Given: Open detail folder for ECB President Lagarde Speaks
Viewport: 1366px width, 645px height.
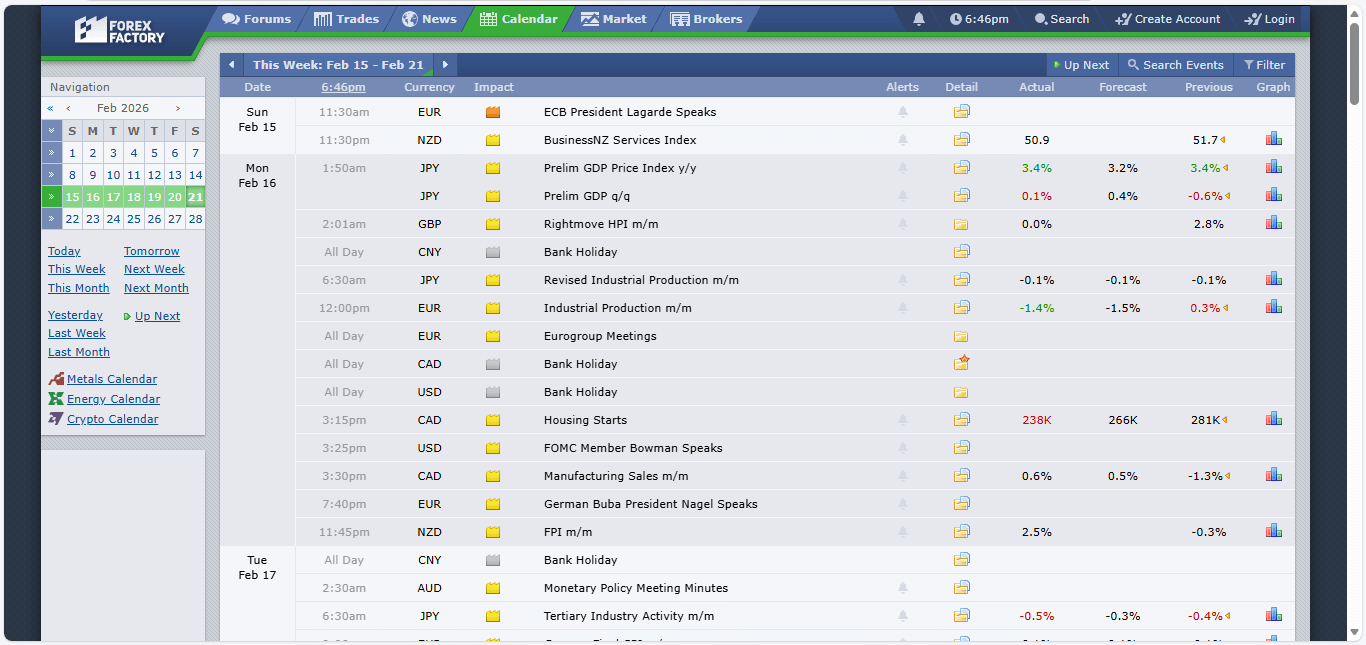Looking at the screenshot, I should point(961,112).
